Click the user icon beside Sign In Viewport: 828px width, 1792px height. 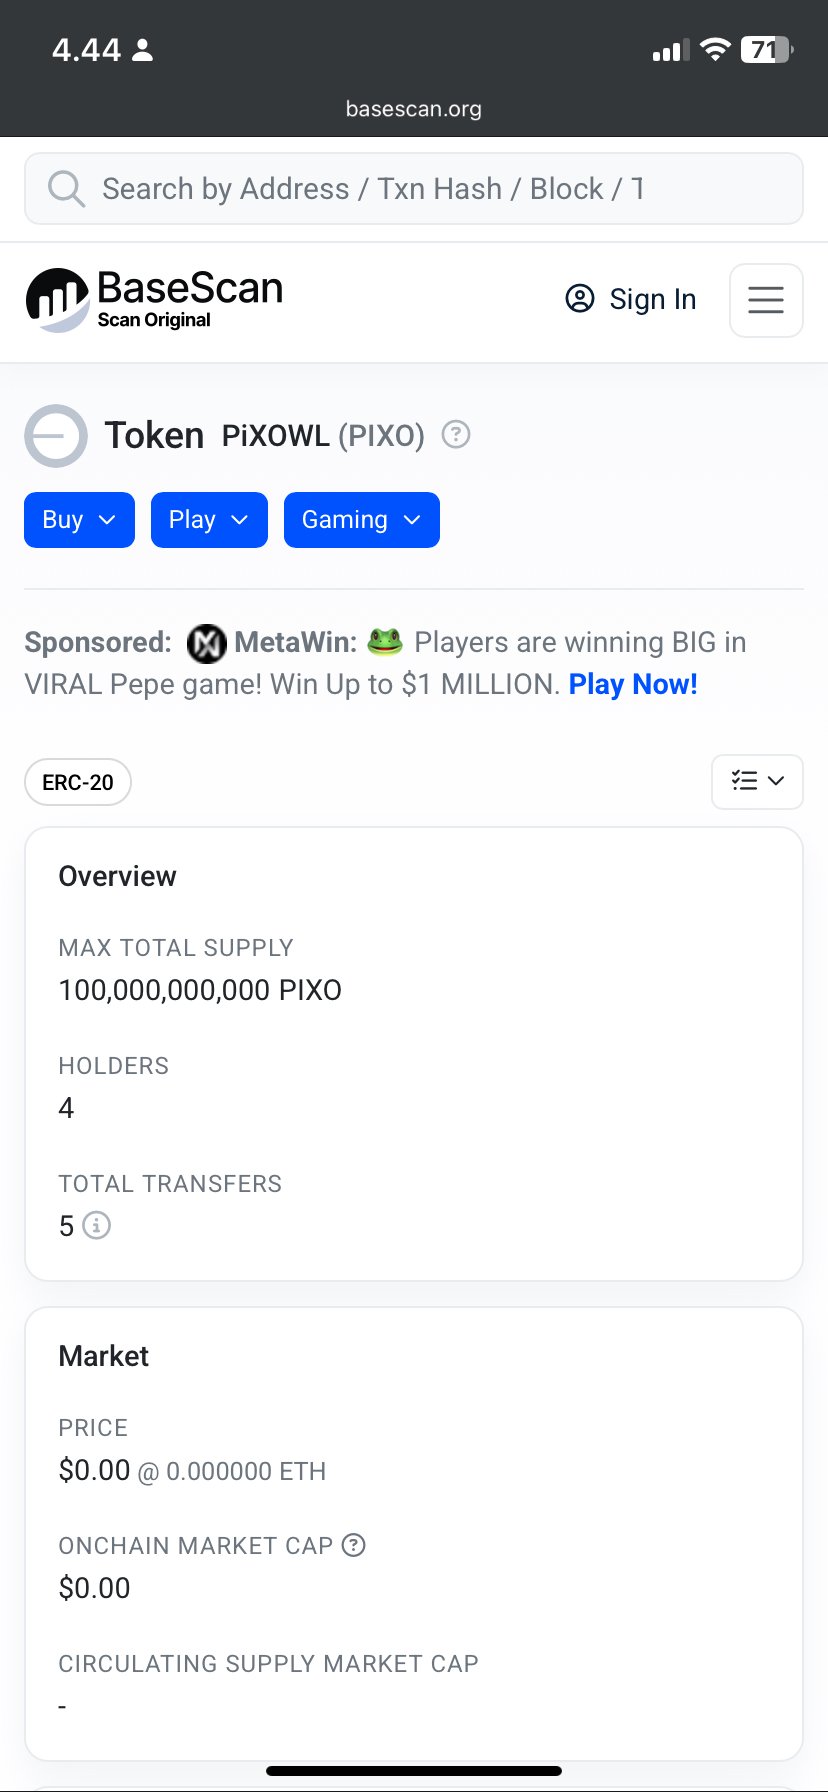580,299
